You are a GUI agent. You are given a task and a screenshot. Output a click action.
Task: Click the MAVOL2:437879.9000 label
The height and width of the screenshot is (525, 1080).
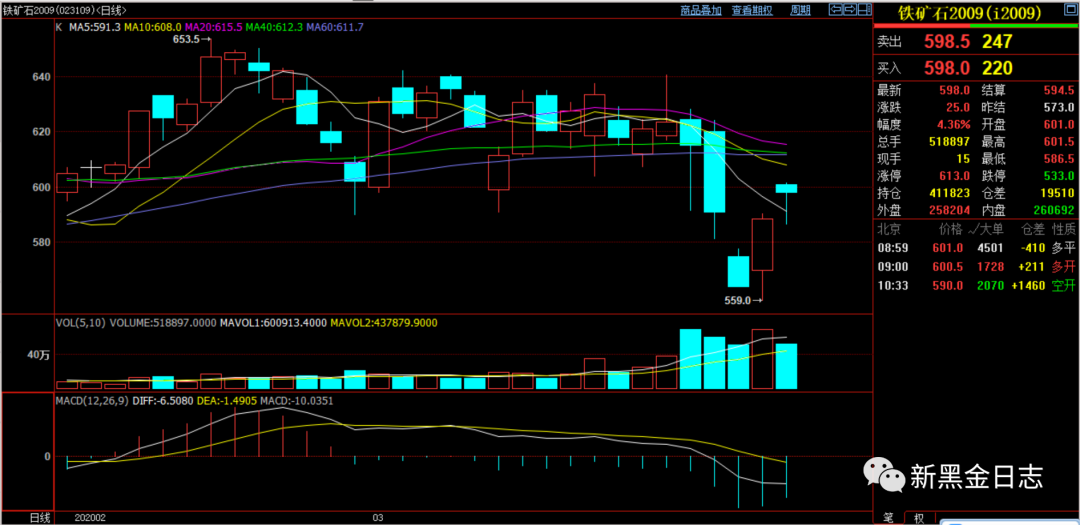click(x=384, y=322)
